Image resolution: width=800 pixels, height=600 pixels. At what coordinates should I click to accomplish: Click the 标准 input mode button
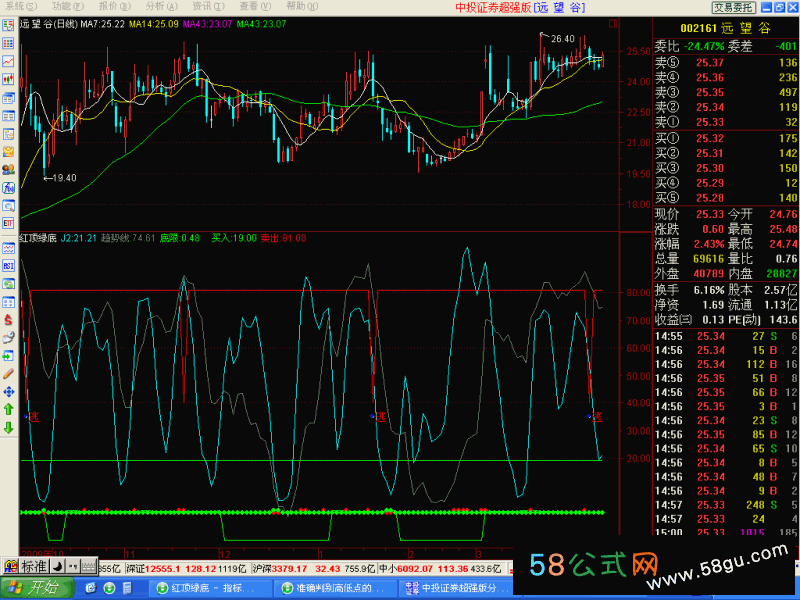[x=34, y=566]
